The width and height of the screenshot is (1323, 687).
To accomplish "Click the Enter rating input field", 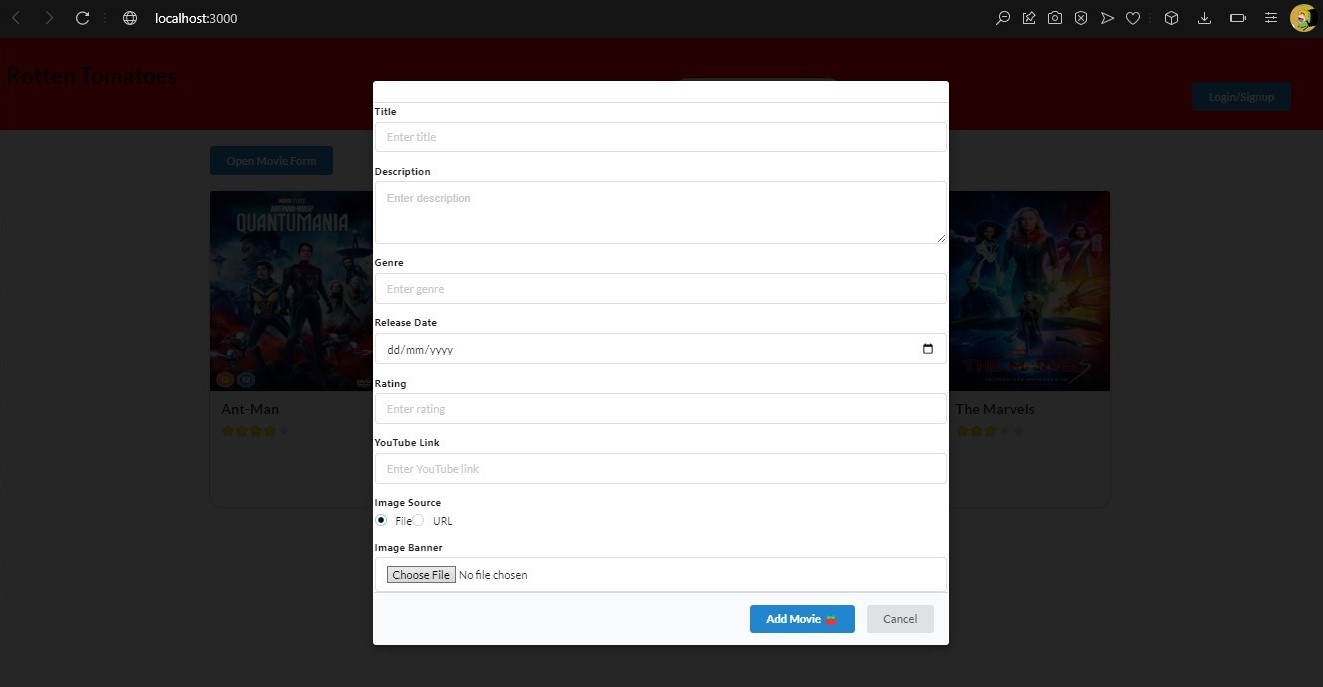I will click(660, 409).
